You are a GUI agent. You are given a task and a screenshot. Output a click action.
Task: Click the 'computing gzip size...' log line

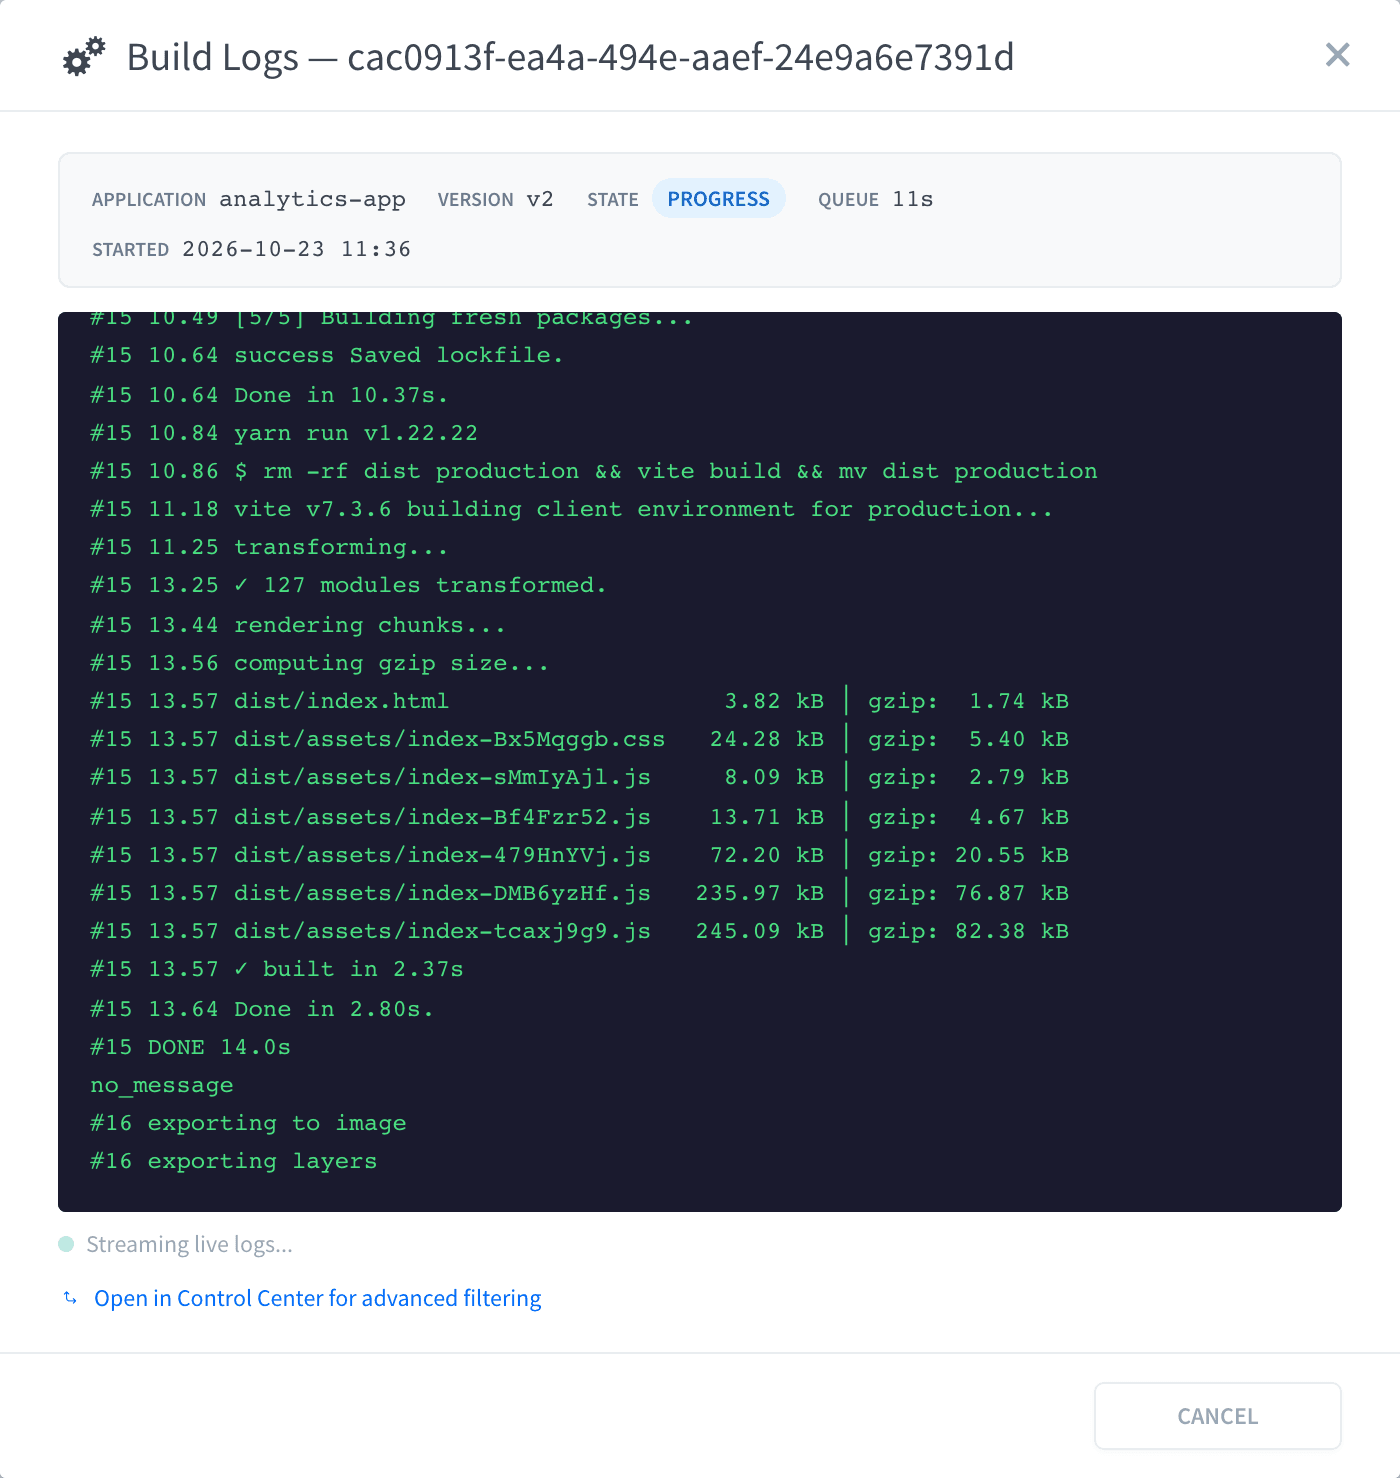[319, 663]
